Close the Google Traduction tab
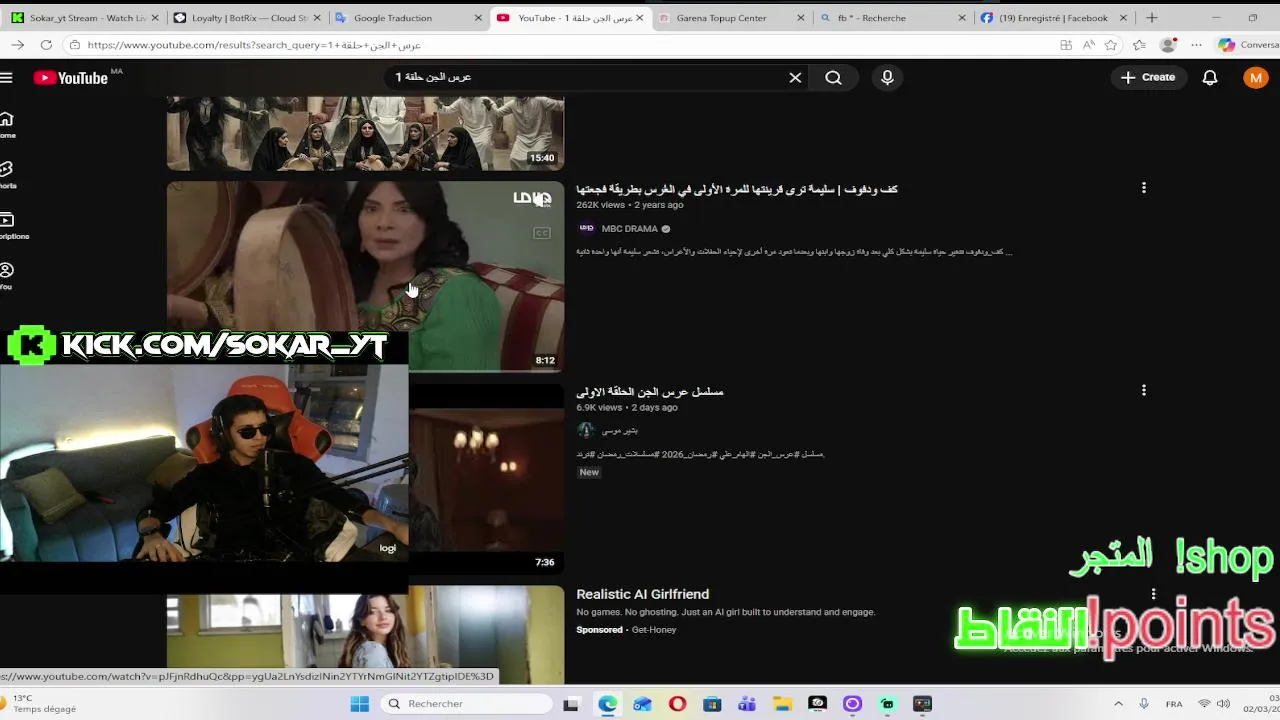Viewport: 1280px width, 720px height. (x=478, y=17)
